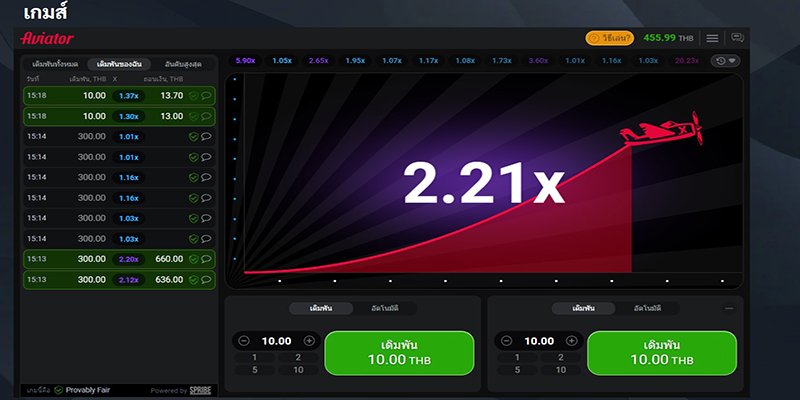Screen dimensions: 800x400
Task: Click the red airplane on the graph
Action: [x=660, y=131]
